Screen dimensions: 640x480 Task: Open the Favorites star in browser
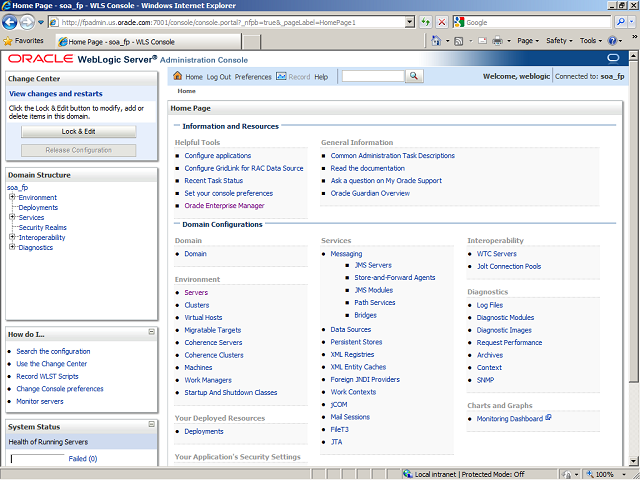[9, 41]
